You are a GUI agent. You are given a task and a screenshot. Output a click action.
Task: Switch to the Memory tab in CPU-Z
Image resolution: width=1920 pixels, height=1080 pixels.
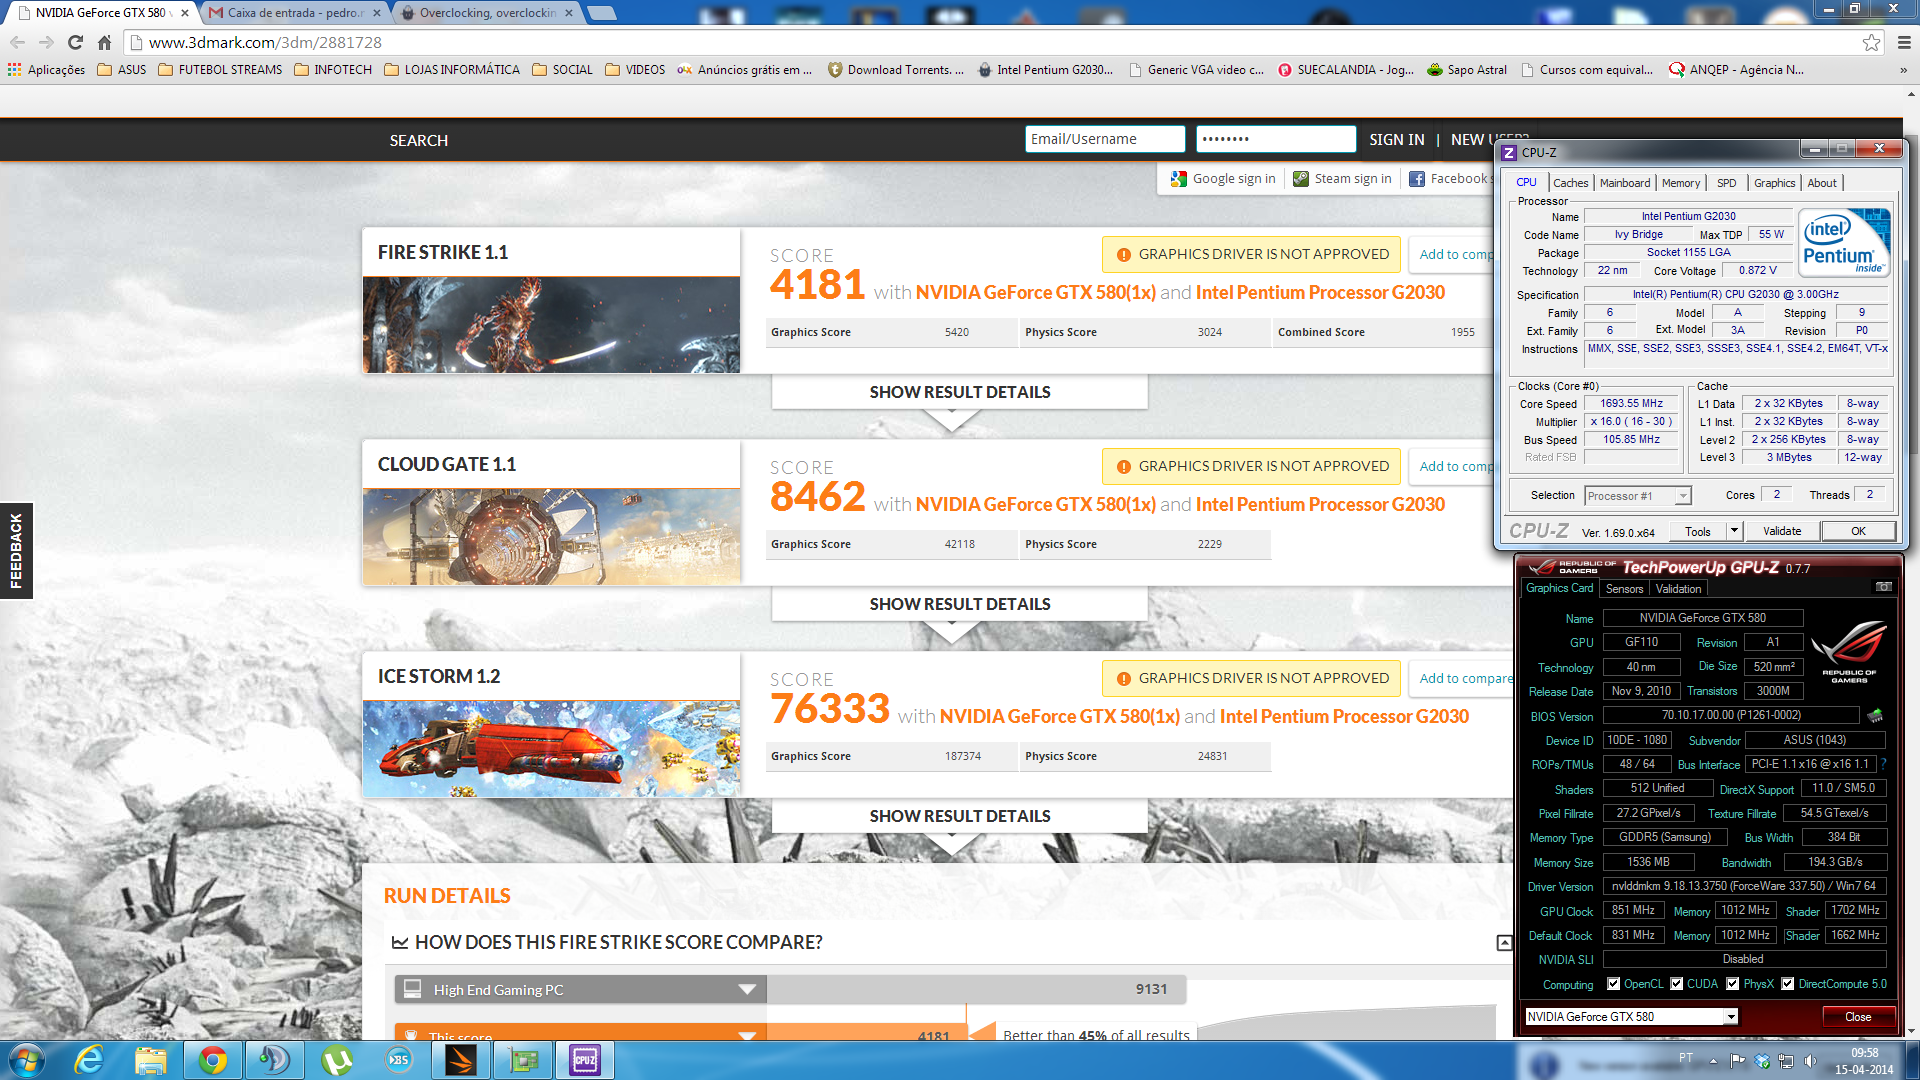pos(1681,183)
